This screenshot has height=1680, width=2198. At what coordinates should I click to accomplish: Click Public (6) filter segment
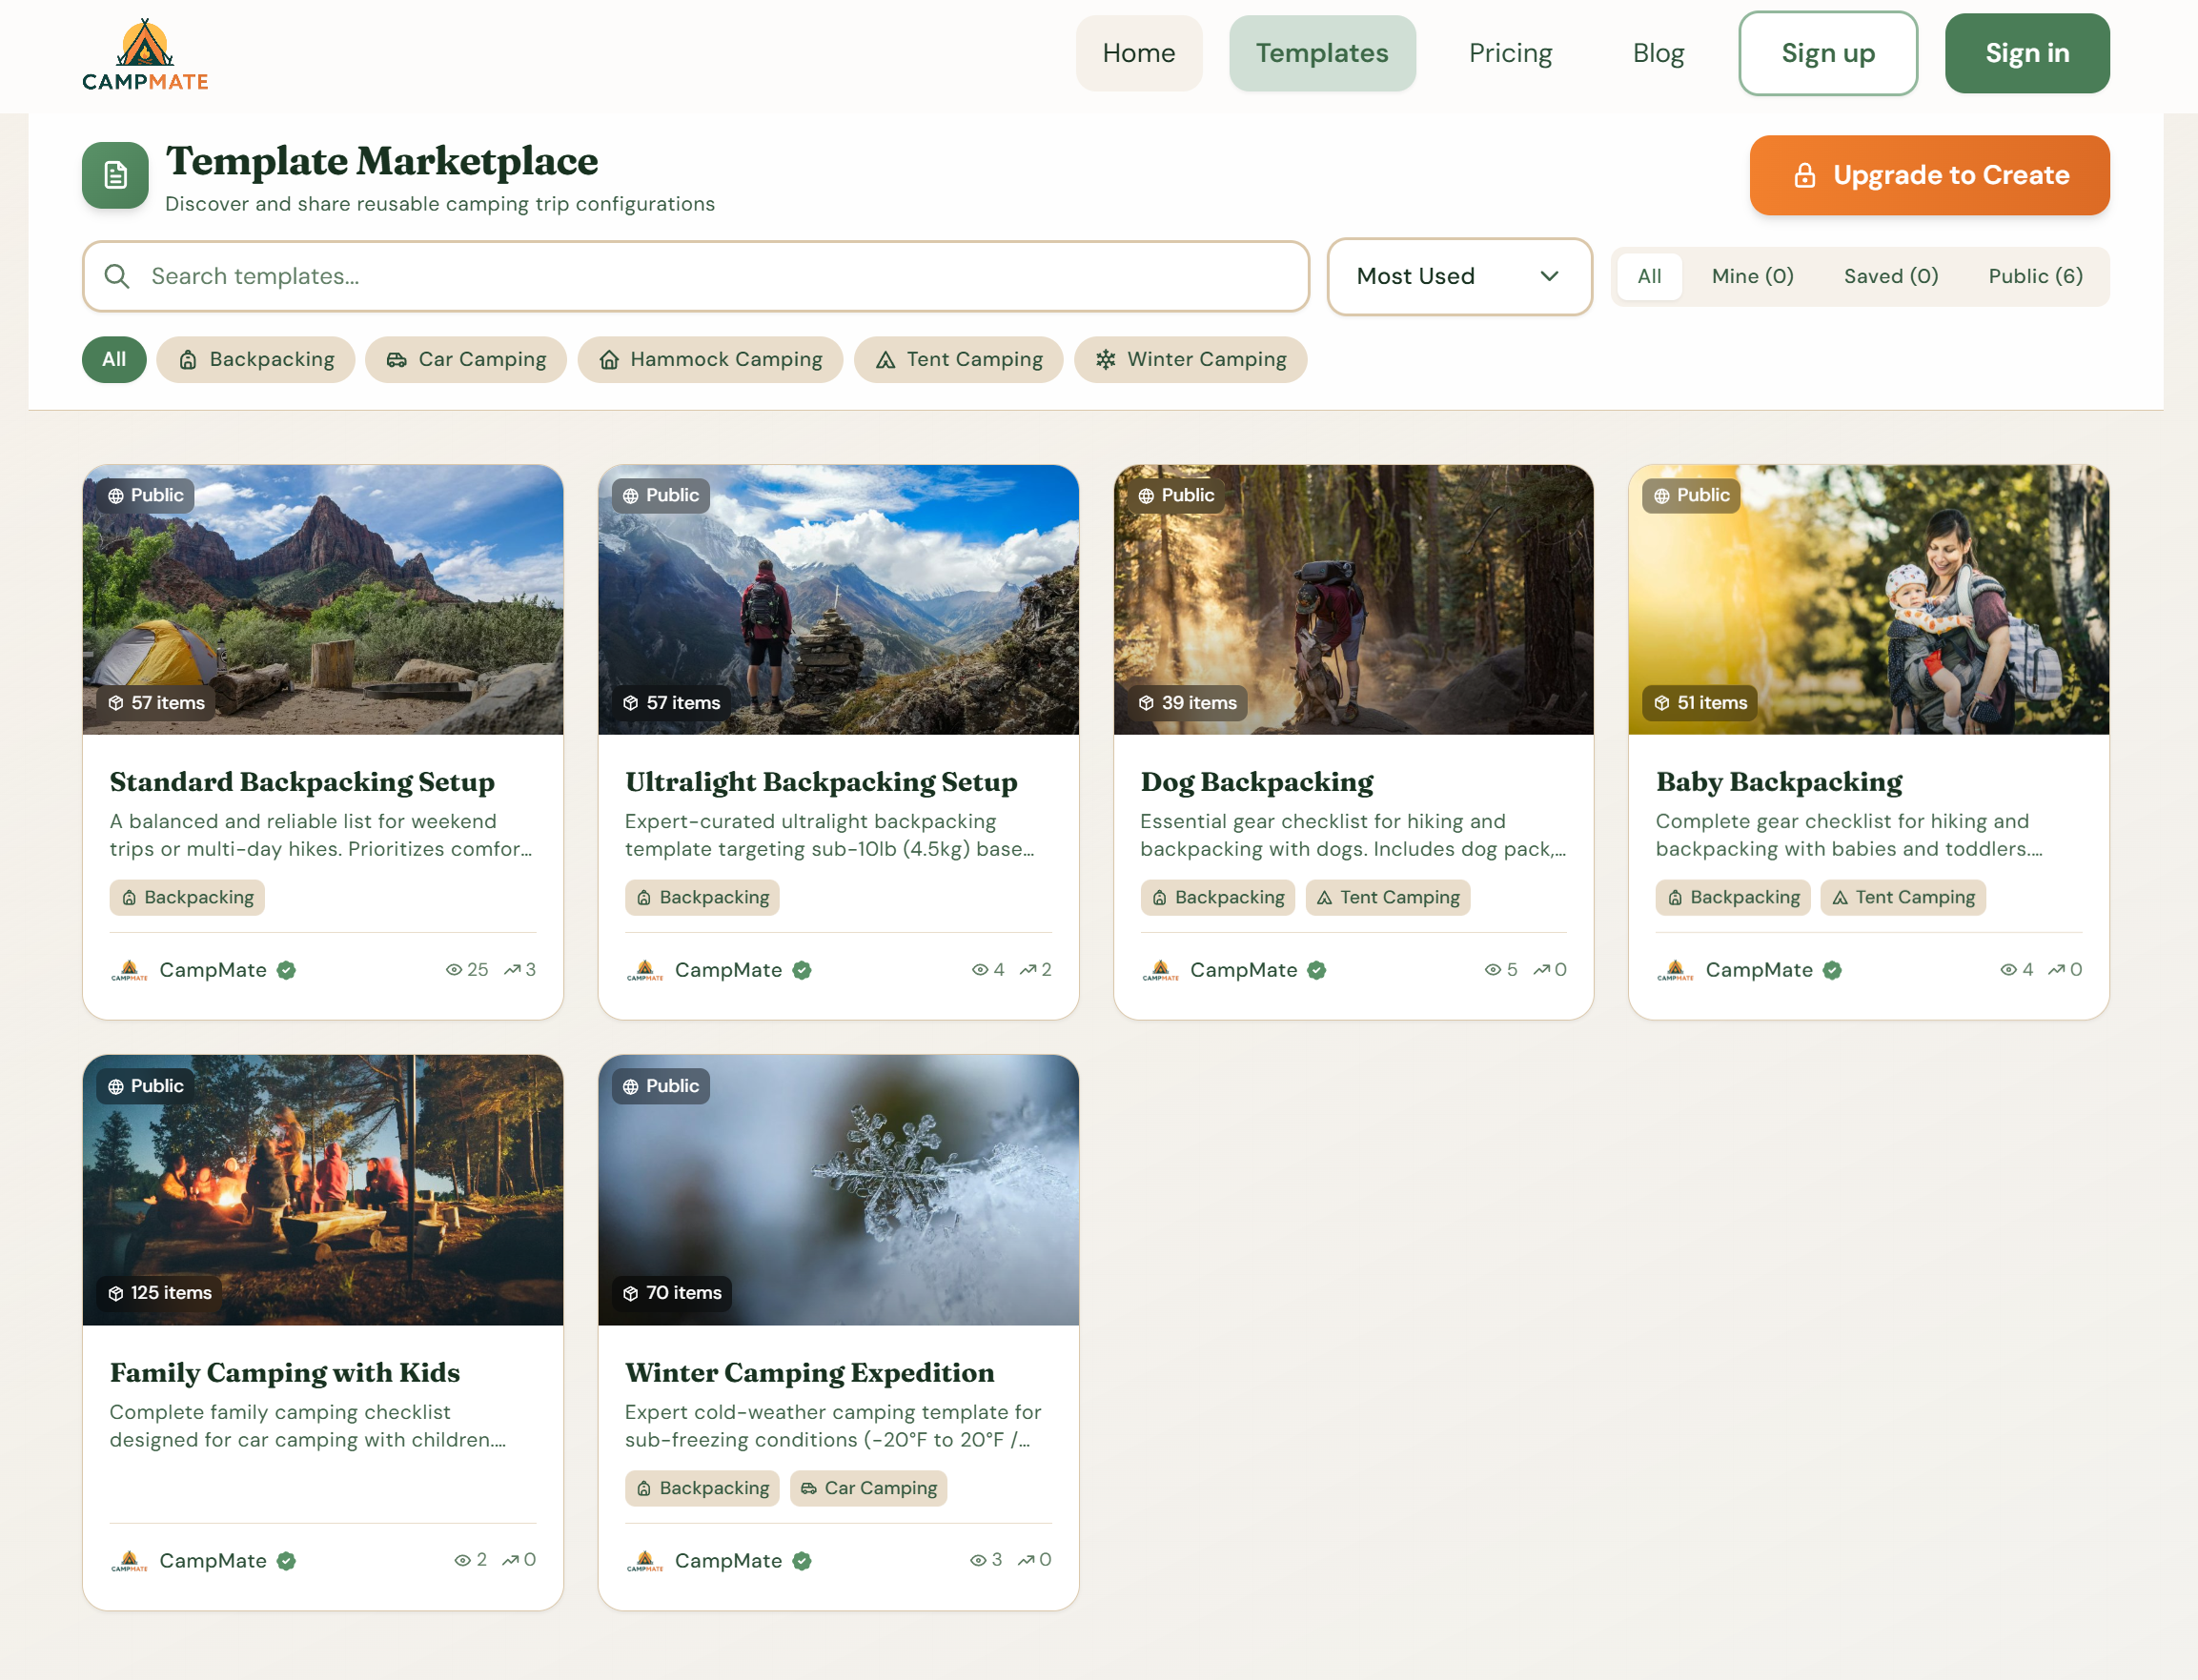coord(2035,276)
